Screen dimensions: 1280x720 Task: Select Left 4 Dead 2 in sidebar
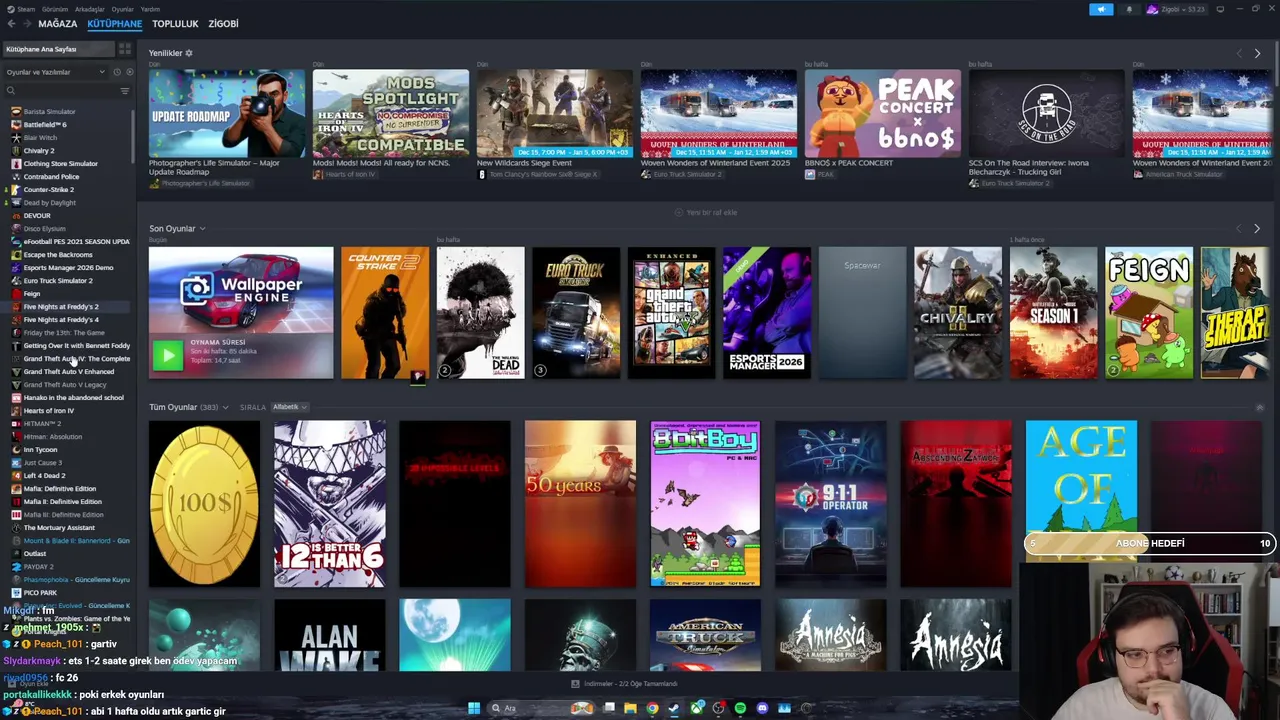click(x=44, y=476)
